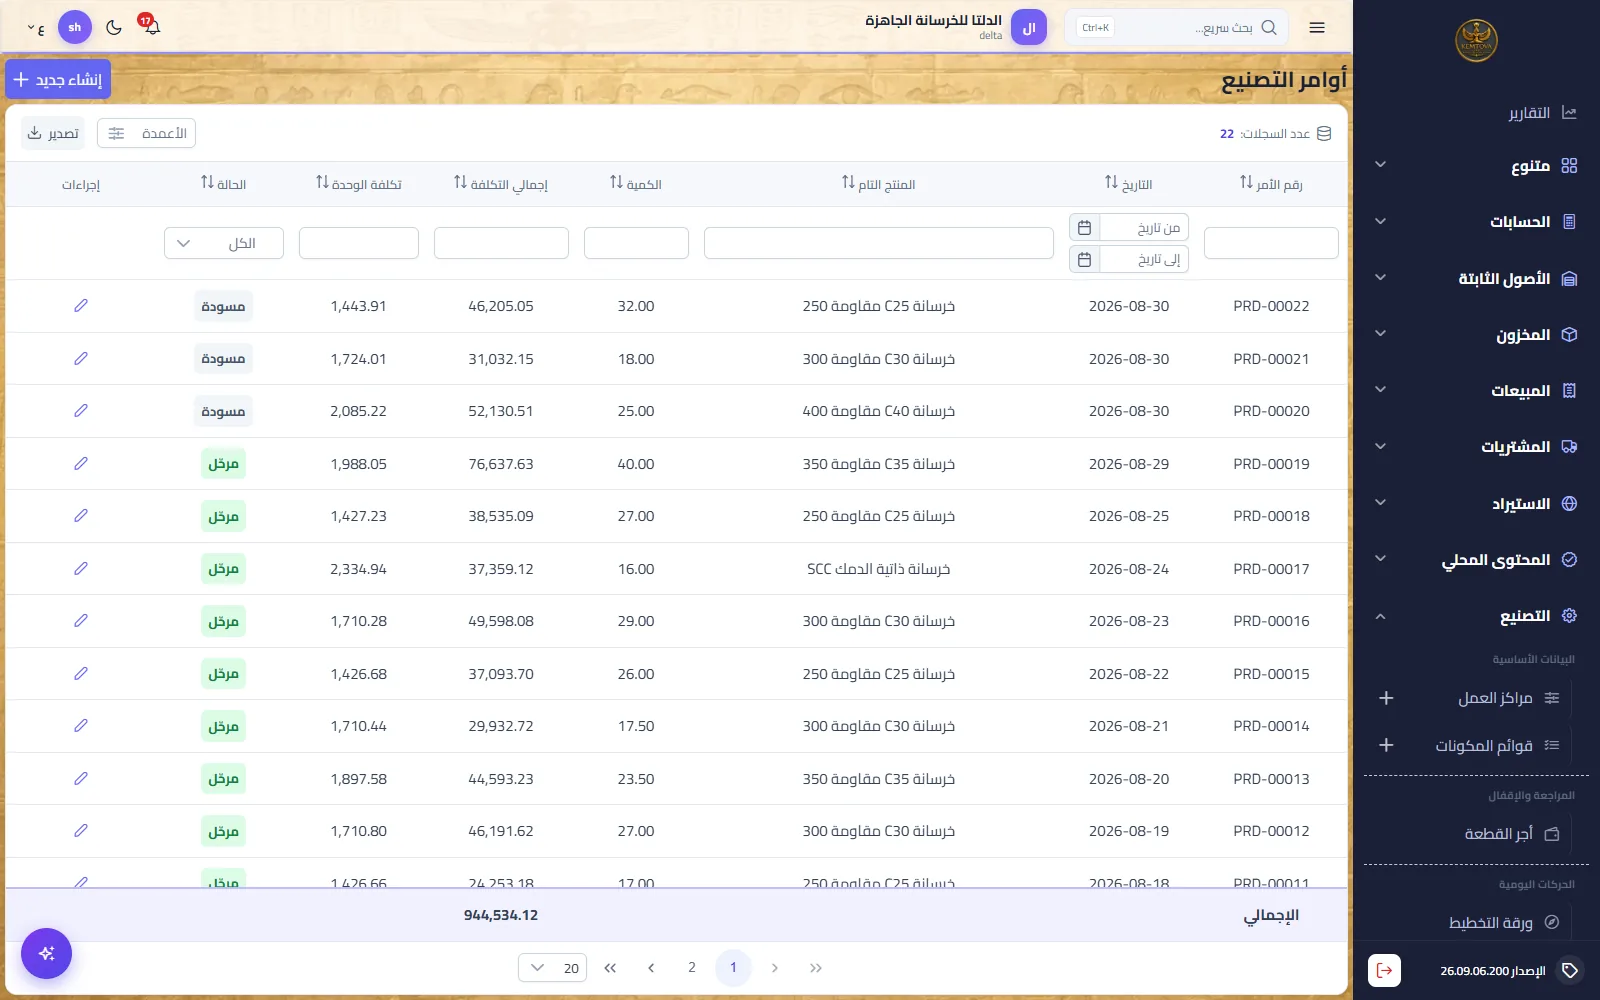The height and width of the screenshot is (1000, 1600).
Task: Click the quick search magnifier icon
Action: (x=1269, y=28)
